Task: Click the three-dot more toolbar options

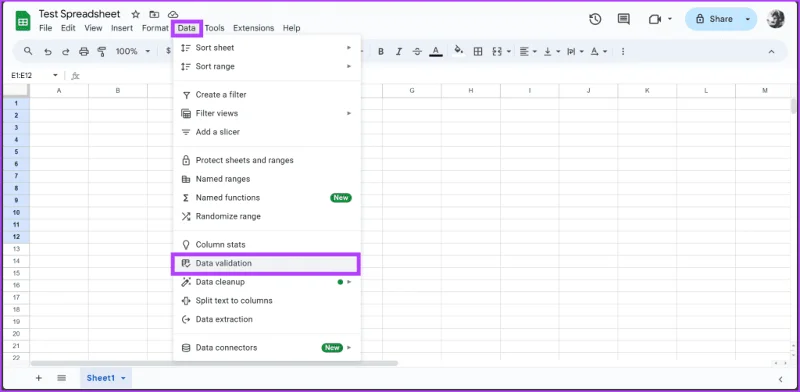Action: click(x=623, y=52)
